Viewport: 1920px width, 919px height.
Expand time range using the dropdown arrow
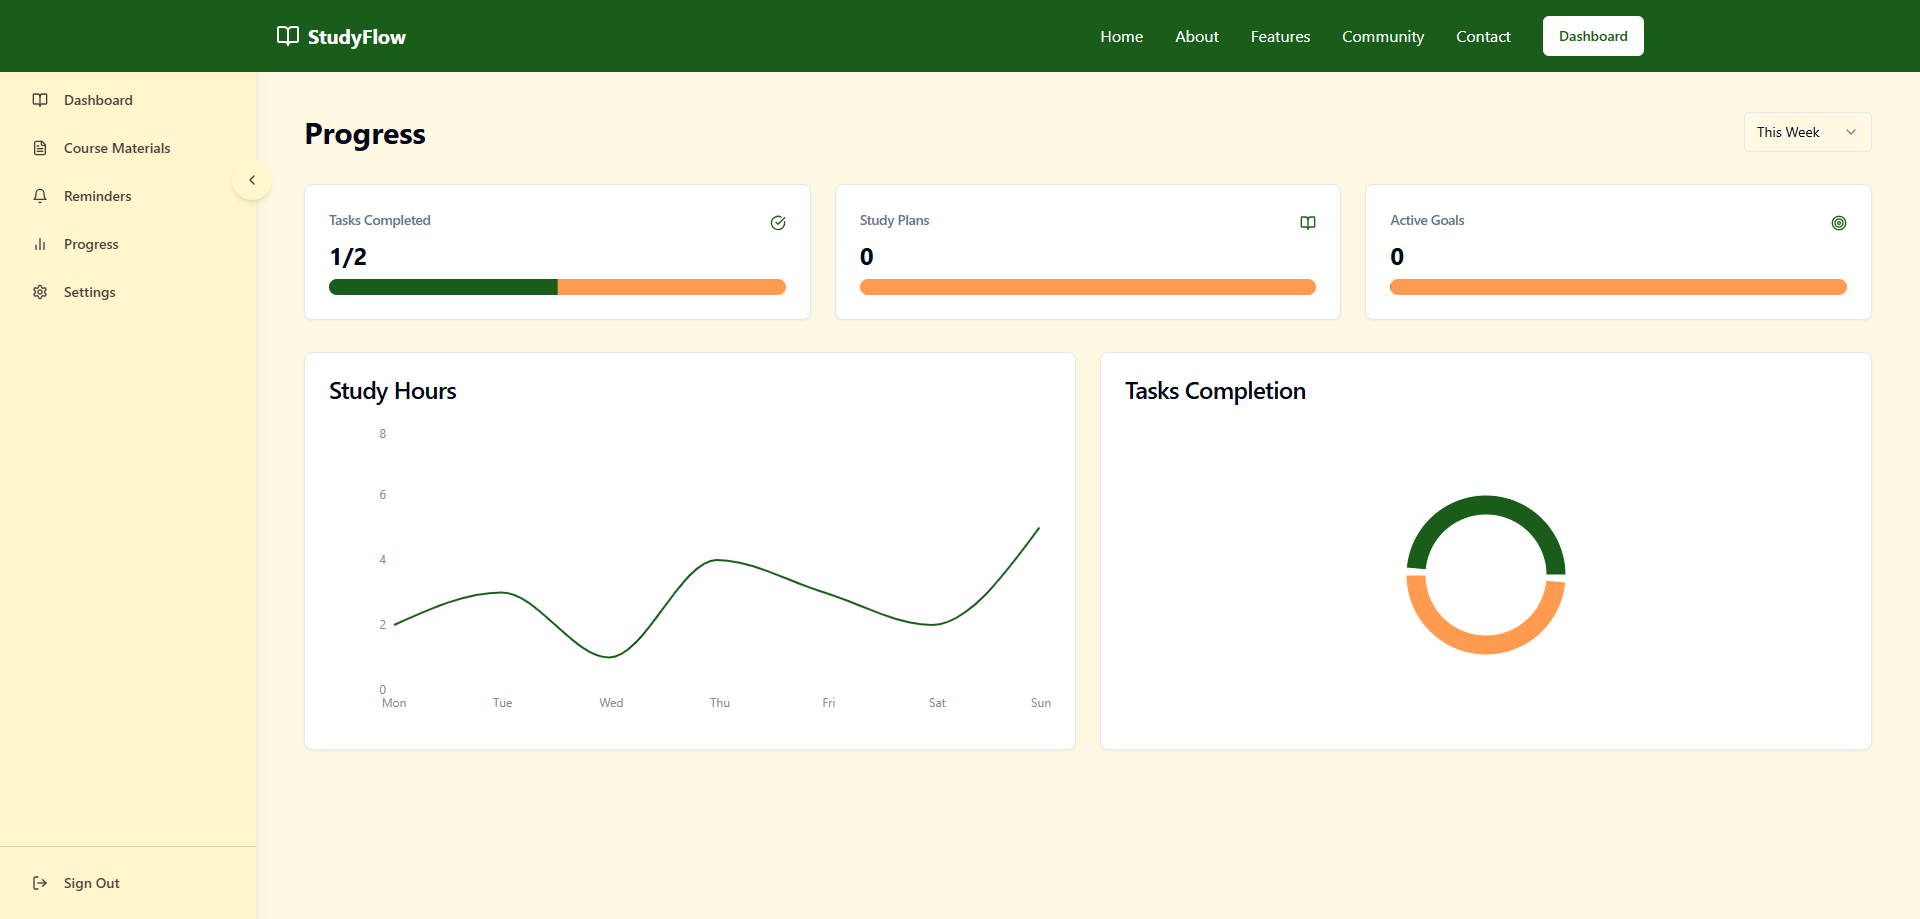tap(1851, 132)
